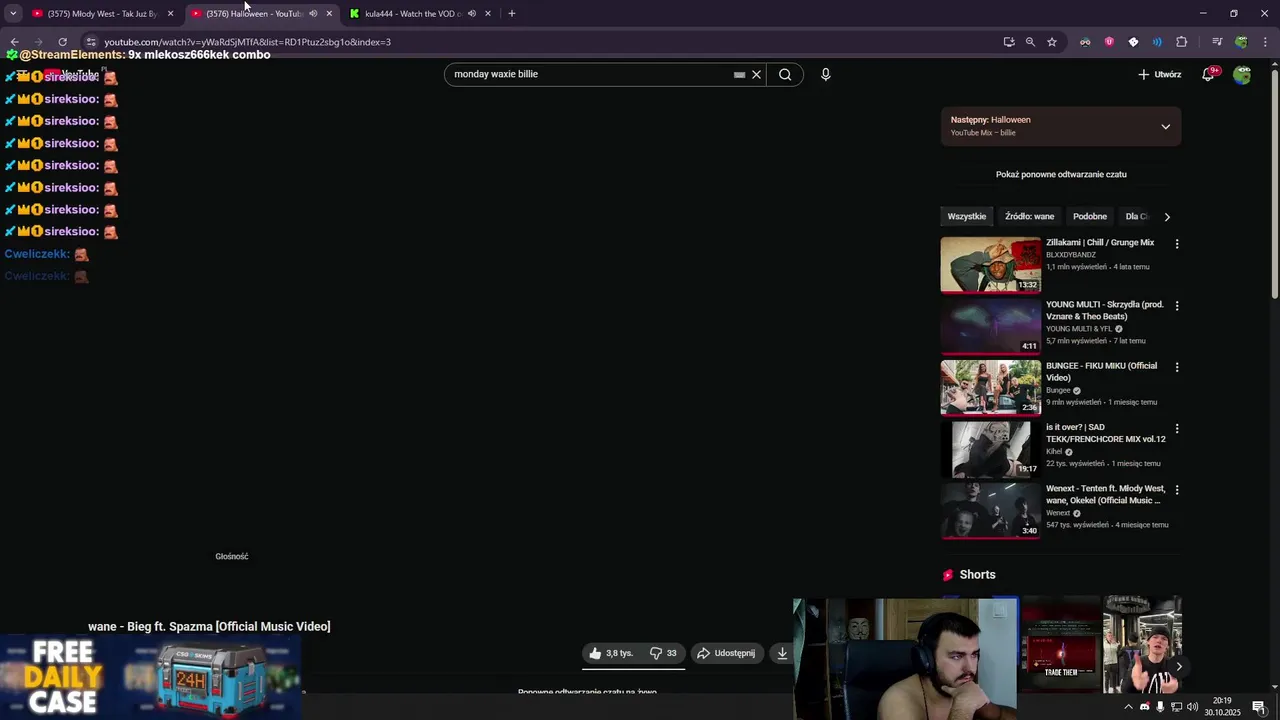
Task: Open the taskbar clock showing 20:19
Action: 1222,707
